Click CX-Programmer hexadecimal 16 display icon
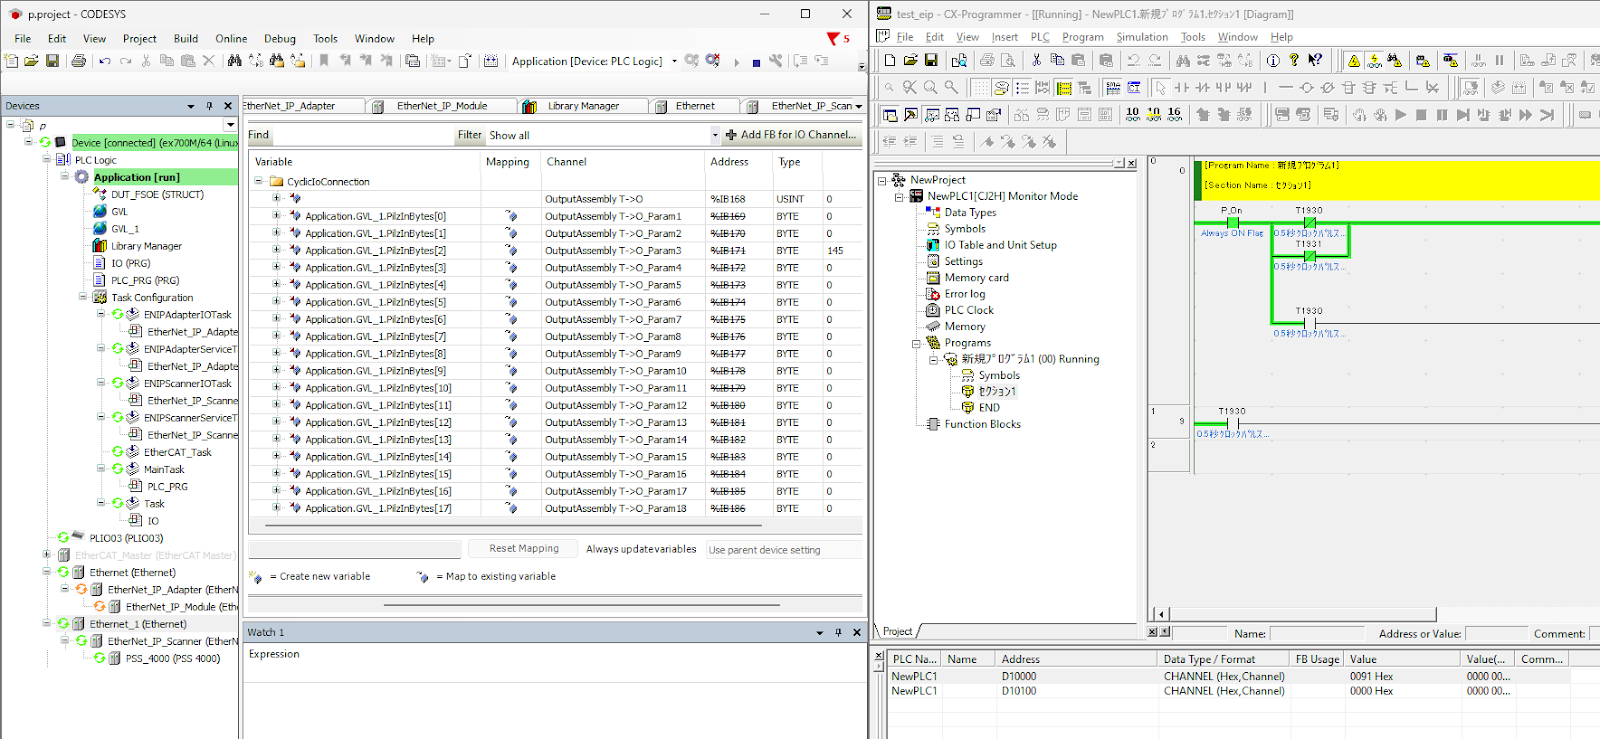 click(x=1174, y=114)
